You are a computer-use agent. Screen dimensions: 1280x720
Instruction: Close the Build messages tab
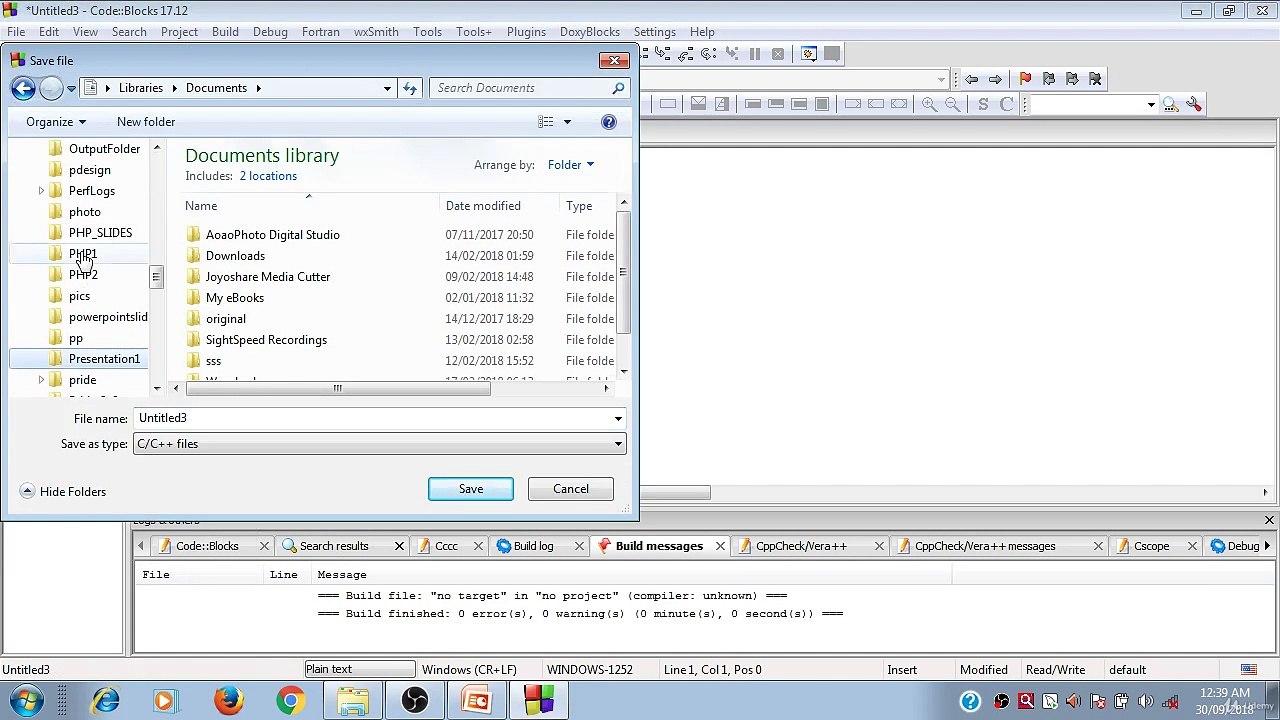[x=722, y=546]
